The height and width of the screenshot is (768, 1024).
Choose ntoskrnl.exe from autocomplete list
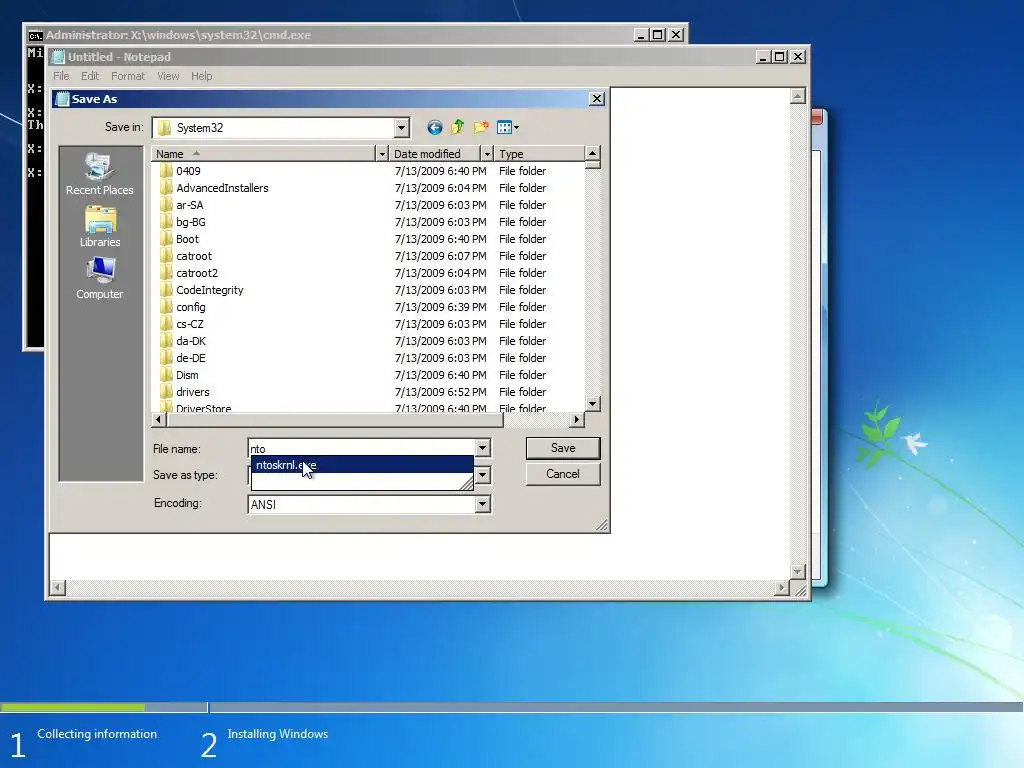click(362, 465)
